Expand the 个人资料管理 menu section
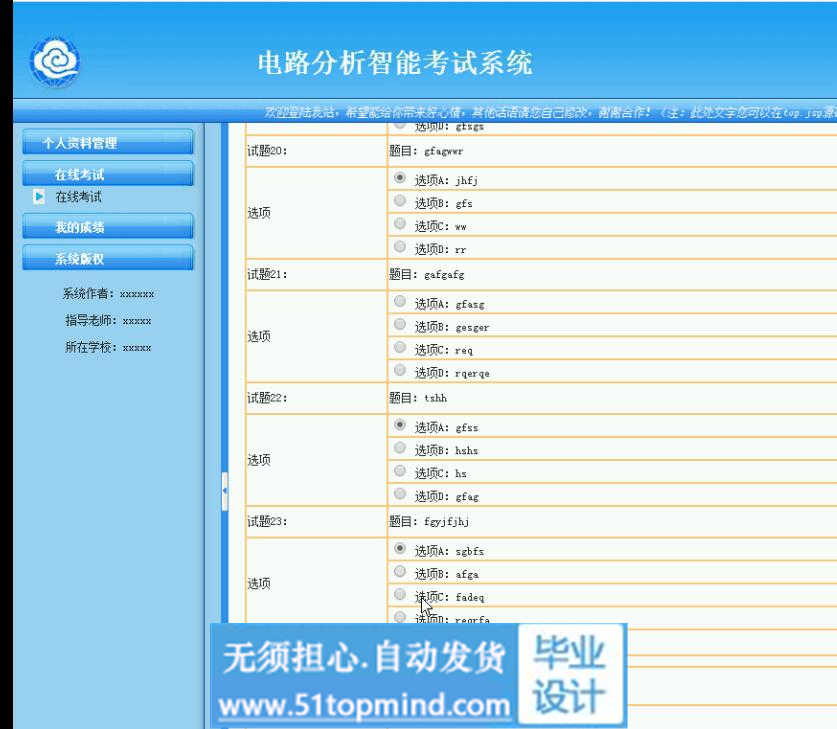837x729 pixels. 107,143
